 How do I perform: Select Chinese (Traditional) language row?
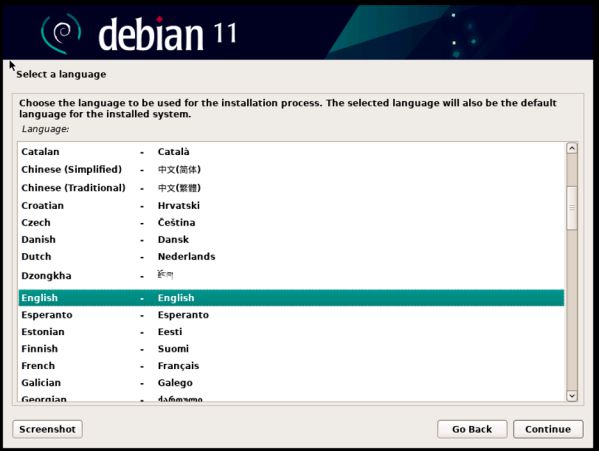click(291, 188)
